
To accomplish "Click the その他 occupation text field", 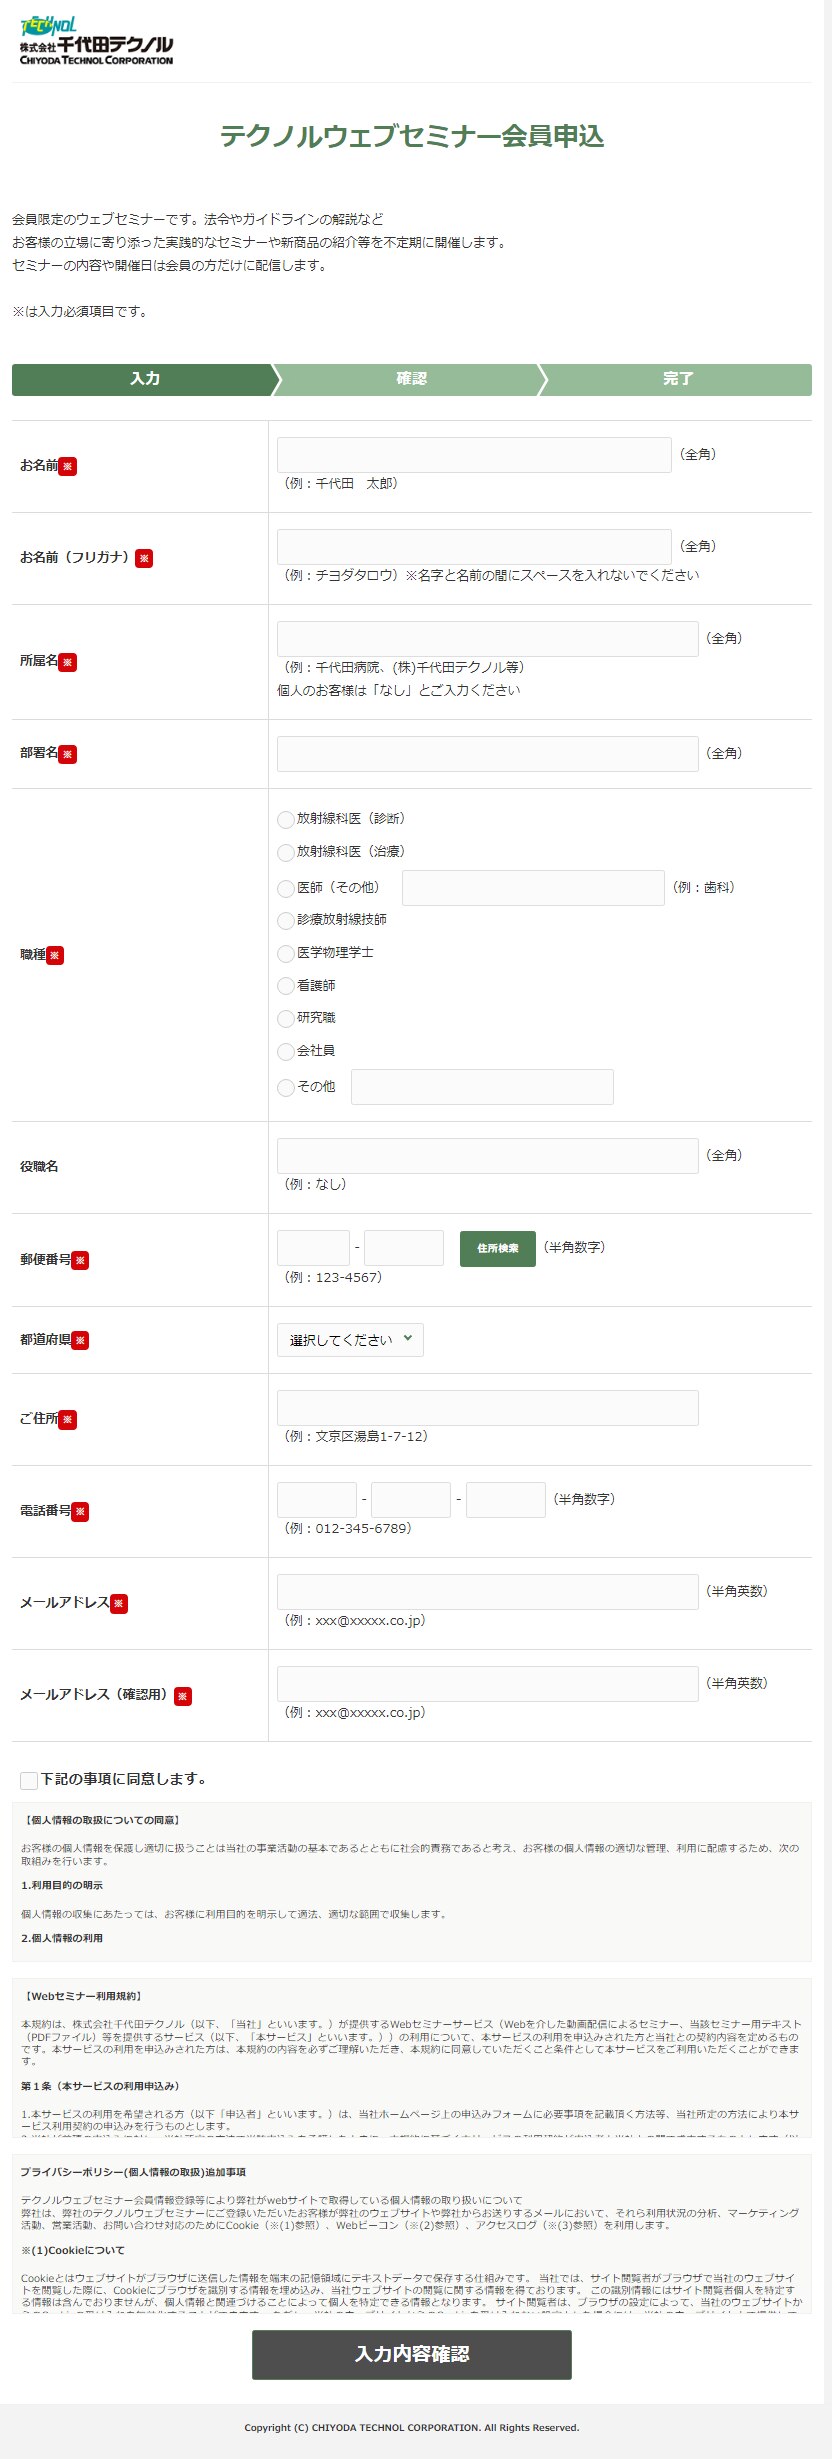I will (x=482, y=1087).
